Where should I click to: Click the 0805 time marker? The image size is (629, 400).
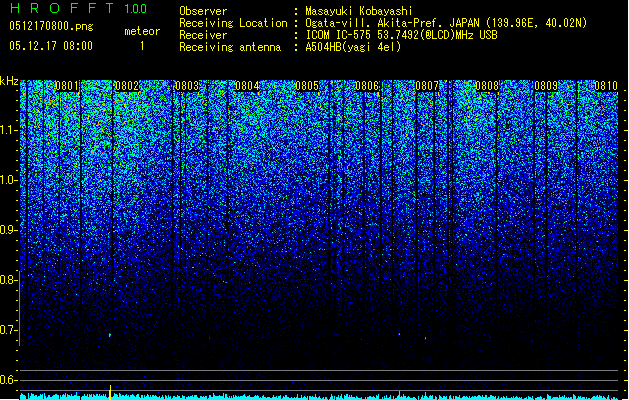coord(307,86)
